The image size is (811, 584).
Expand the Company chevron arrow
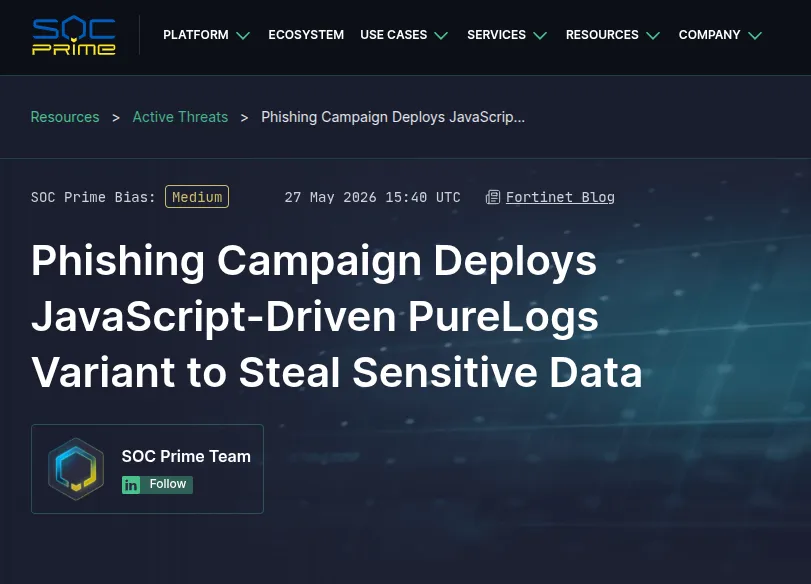(x=755, y=36)
